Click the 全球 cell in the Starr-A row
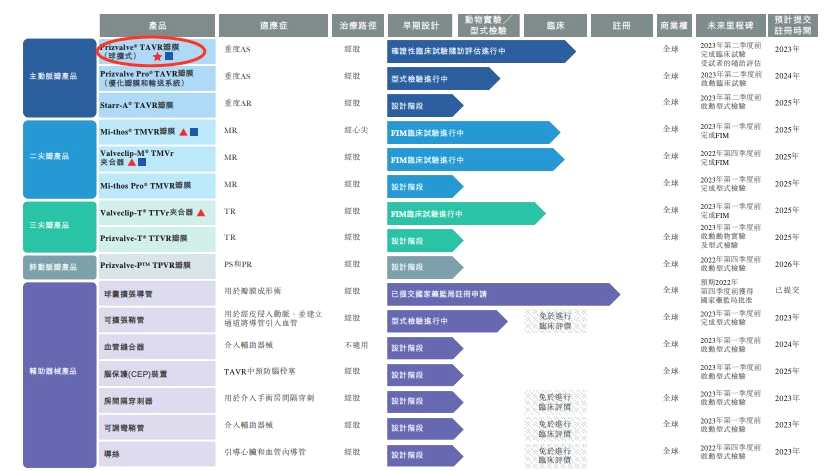The image size is (831, 471). click(x=671, y=102)
